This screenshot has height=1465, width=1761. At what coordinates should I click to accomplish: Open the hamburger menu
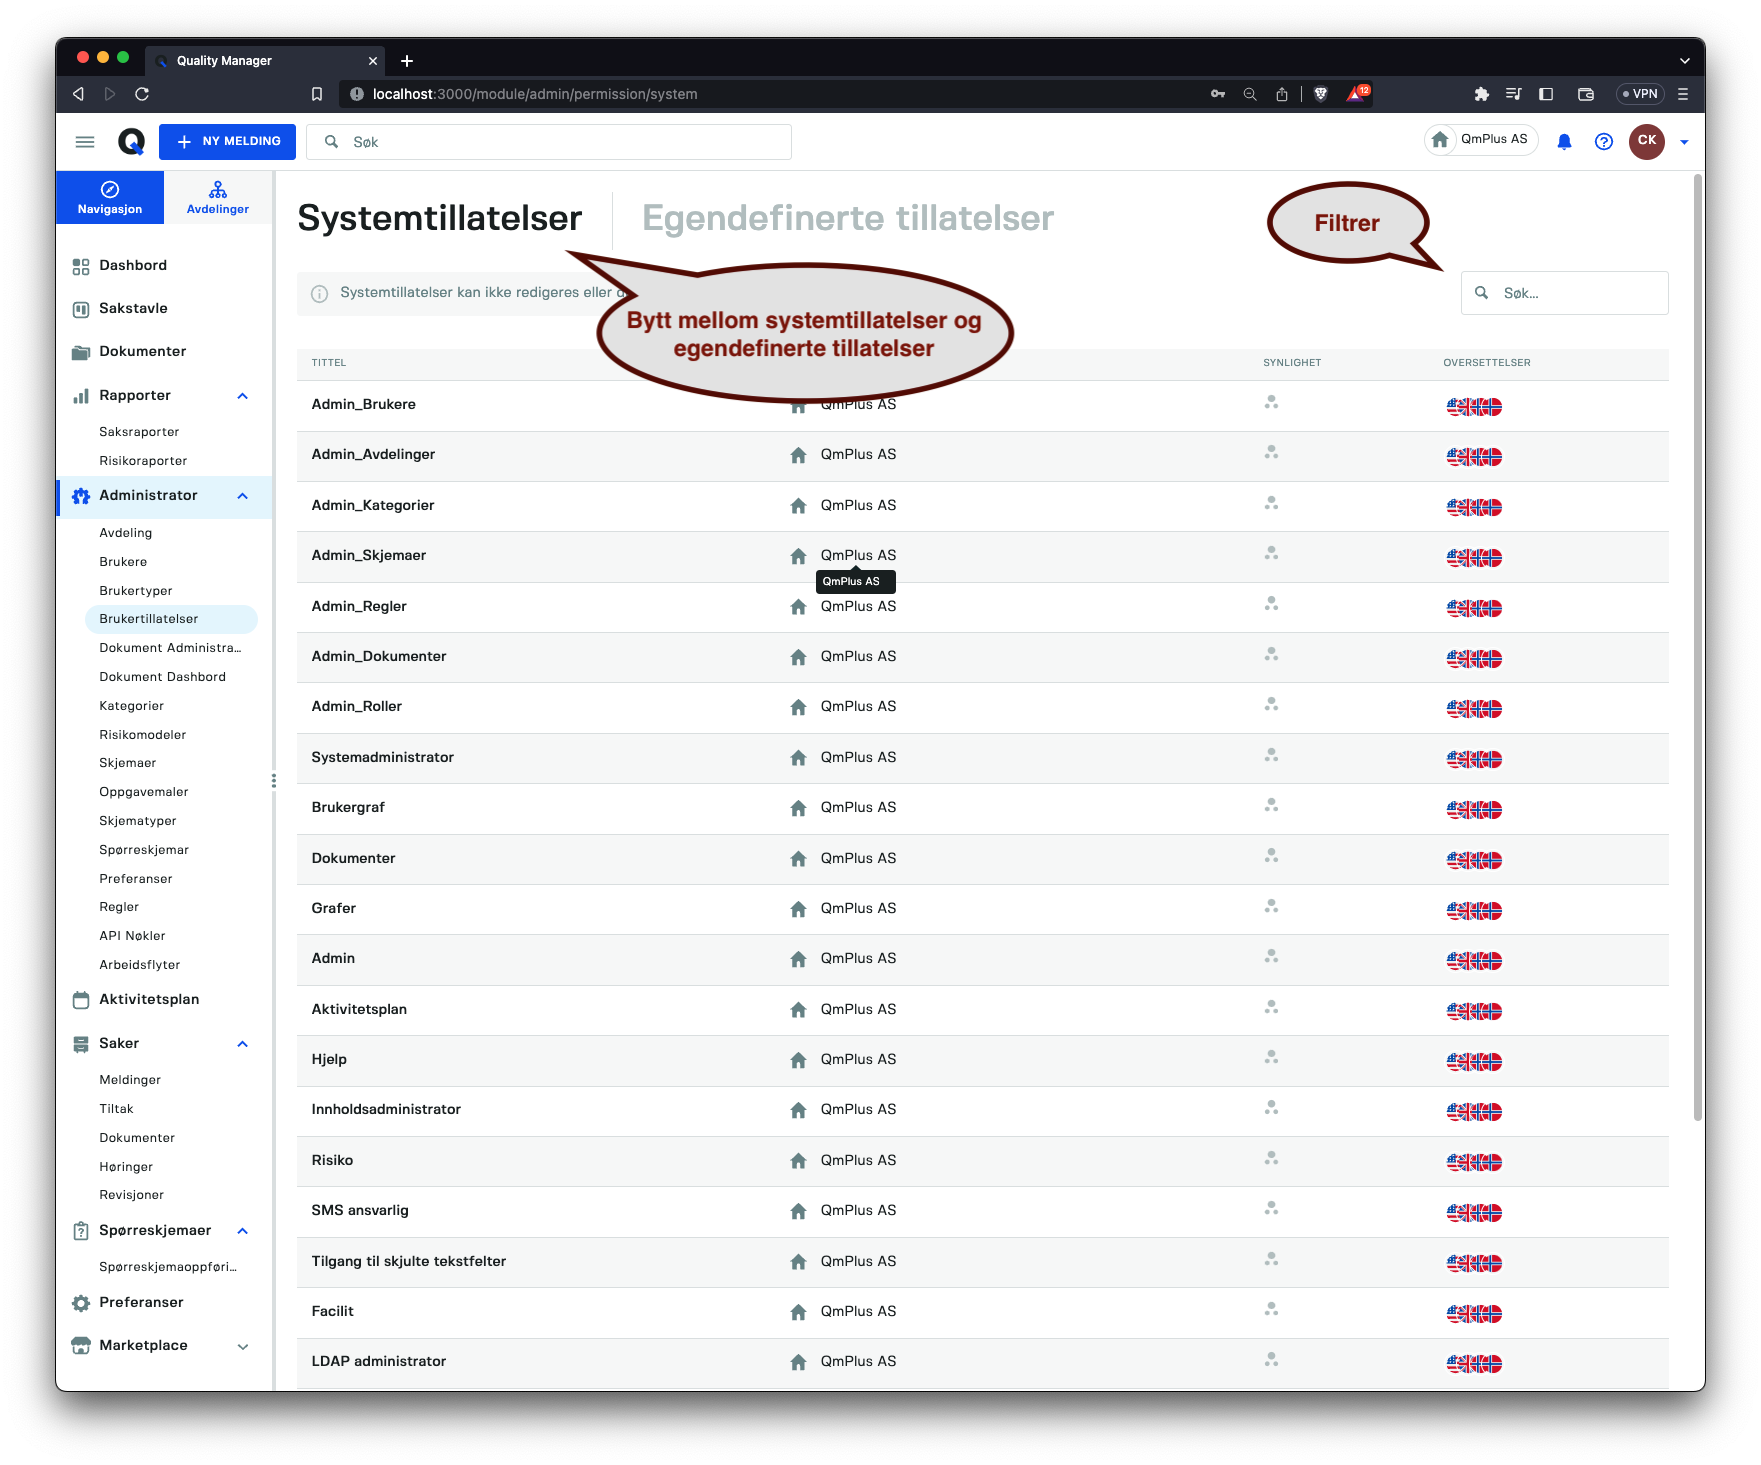(85, 142)
